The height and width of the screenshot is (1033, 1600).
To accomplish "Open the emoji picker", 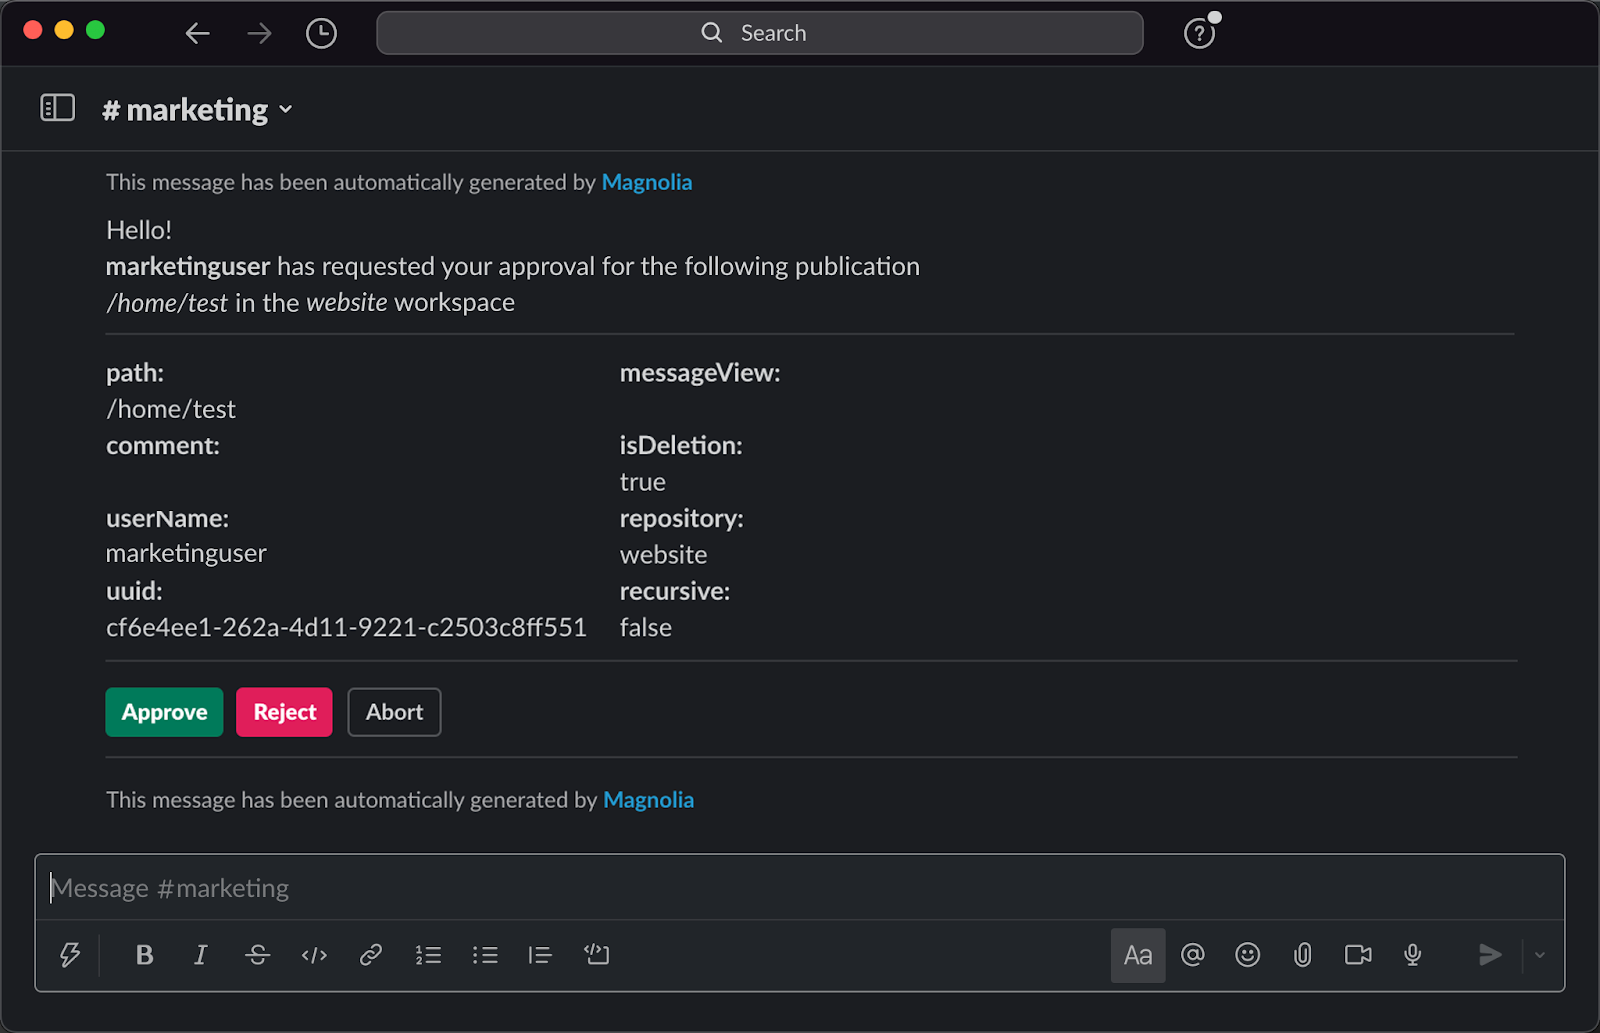I will click(1247, 955).
